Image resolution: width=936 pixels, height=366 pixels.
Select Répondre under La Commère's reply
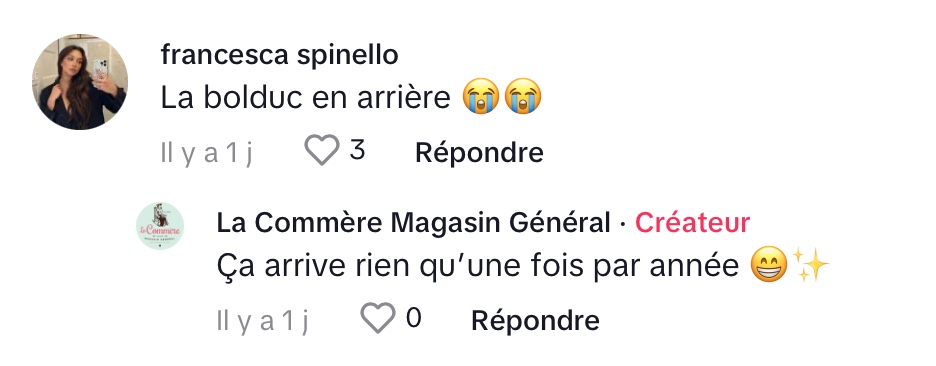535,321
